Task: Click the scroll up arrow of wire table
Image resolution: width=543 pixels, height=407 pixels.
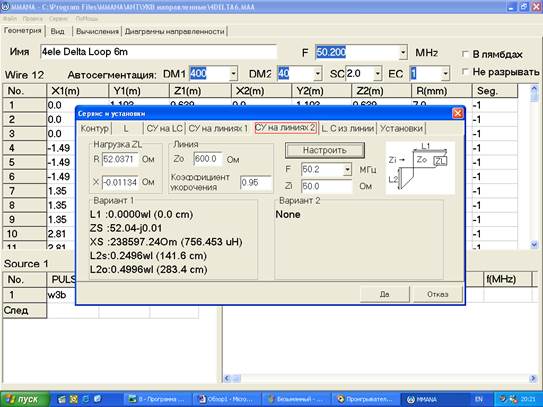Action: click(x=534, y=89)
